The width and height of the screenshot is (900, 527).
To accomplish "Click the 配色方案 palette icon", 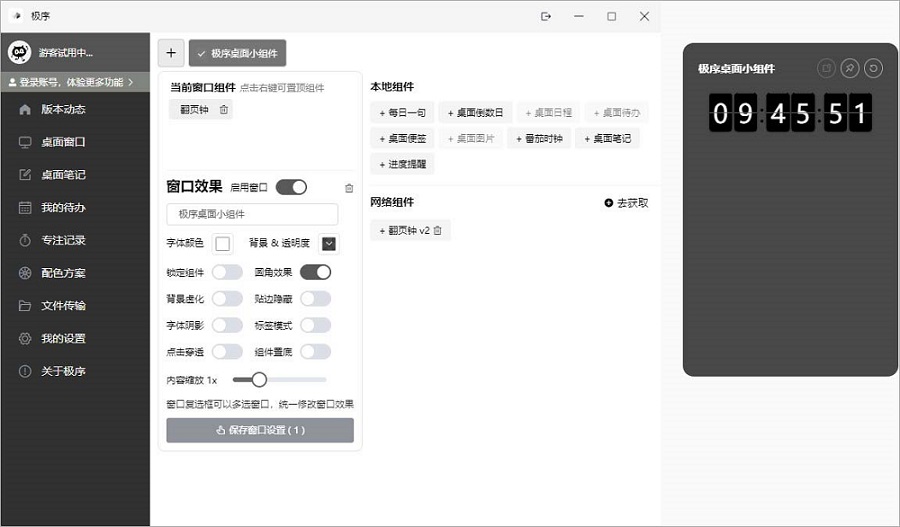I will click(25, 273).
